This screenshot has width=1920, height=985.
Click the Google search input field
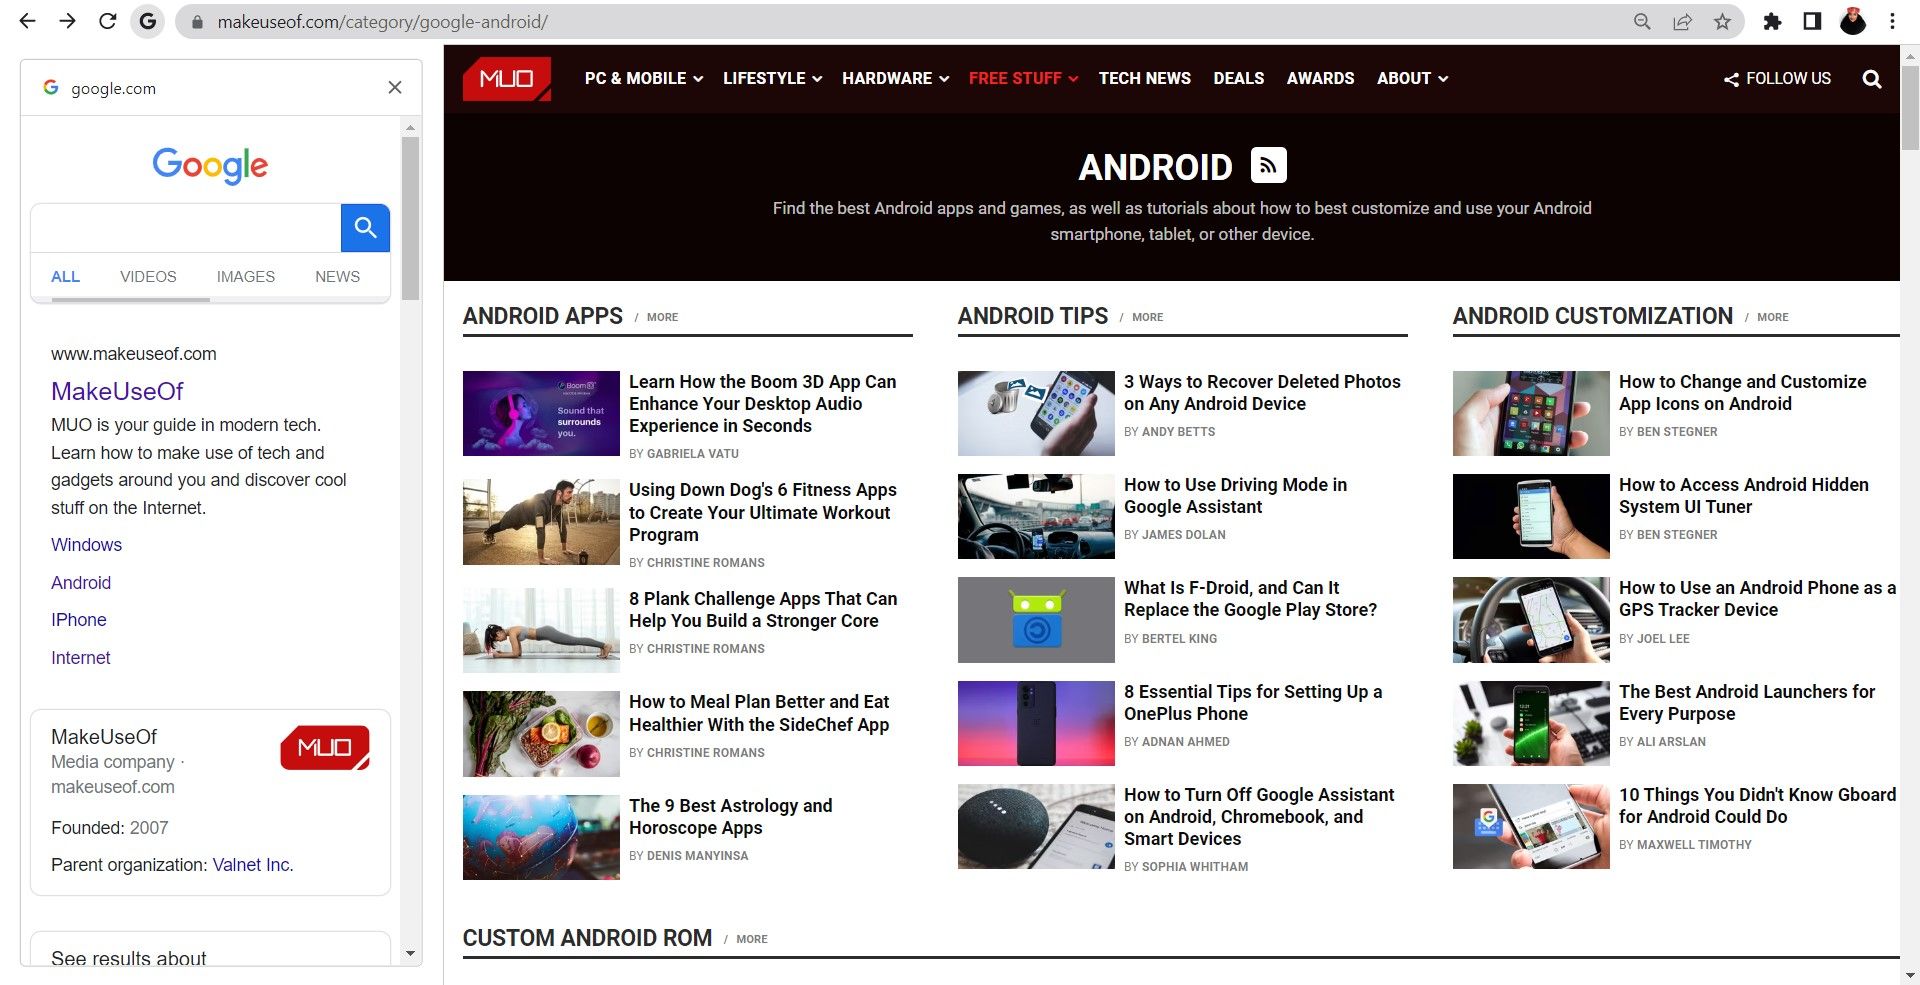pos(186,228)
